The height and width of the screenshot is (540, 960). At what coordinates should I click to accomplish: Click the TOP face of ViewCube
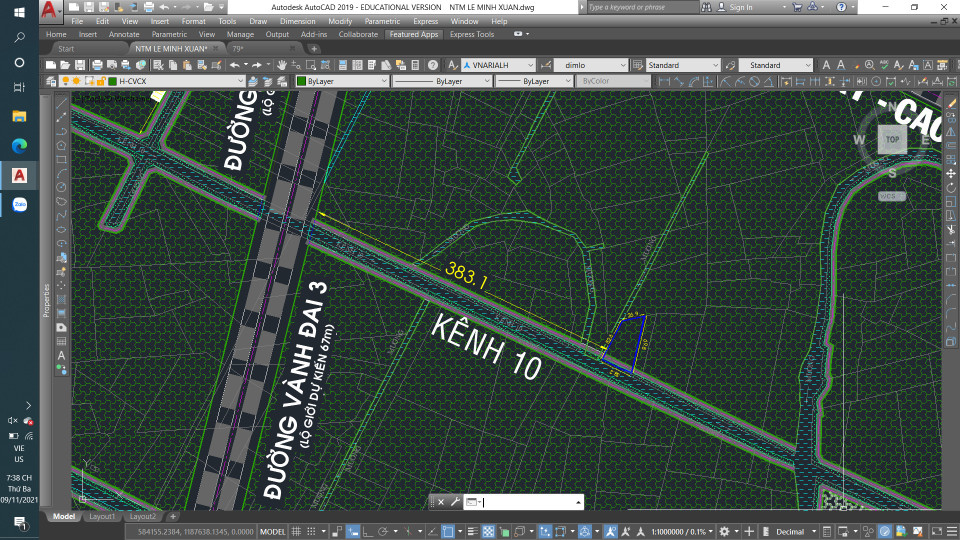[x=891, y=140]
